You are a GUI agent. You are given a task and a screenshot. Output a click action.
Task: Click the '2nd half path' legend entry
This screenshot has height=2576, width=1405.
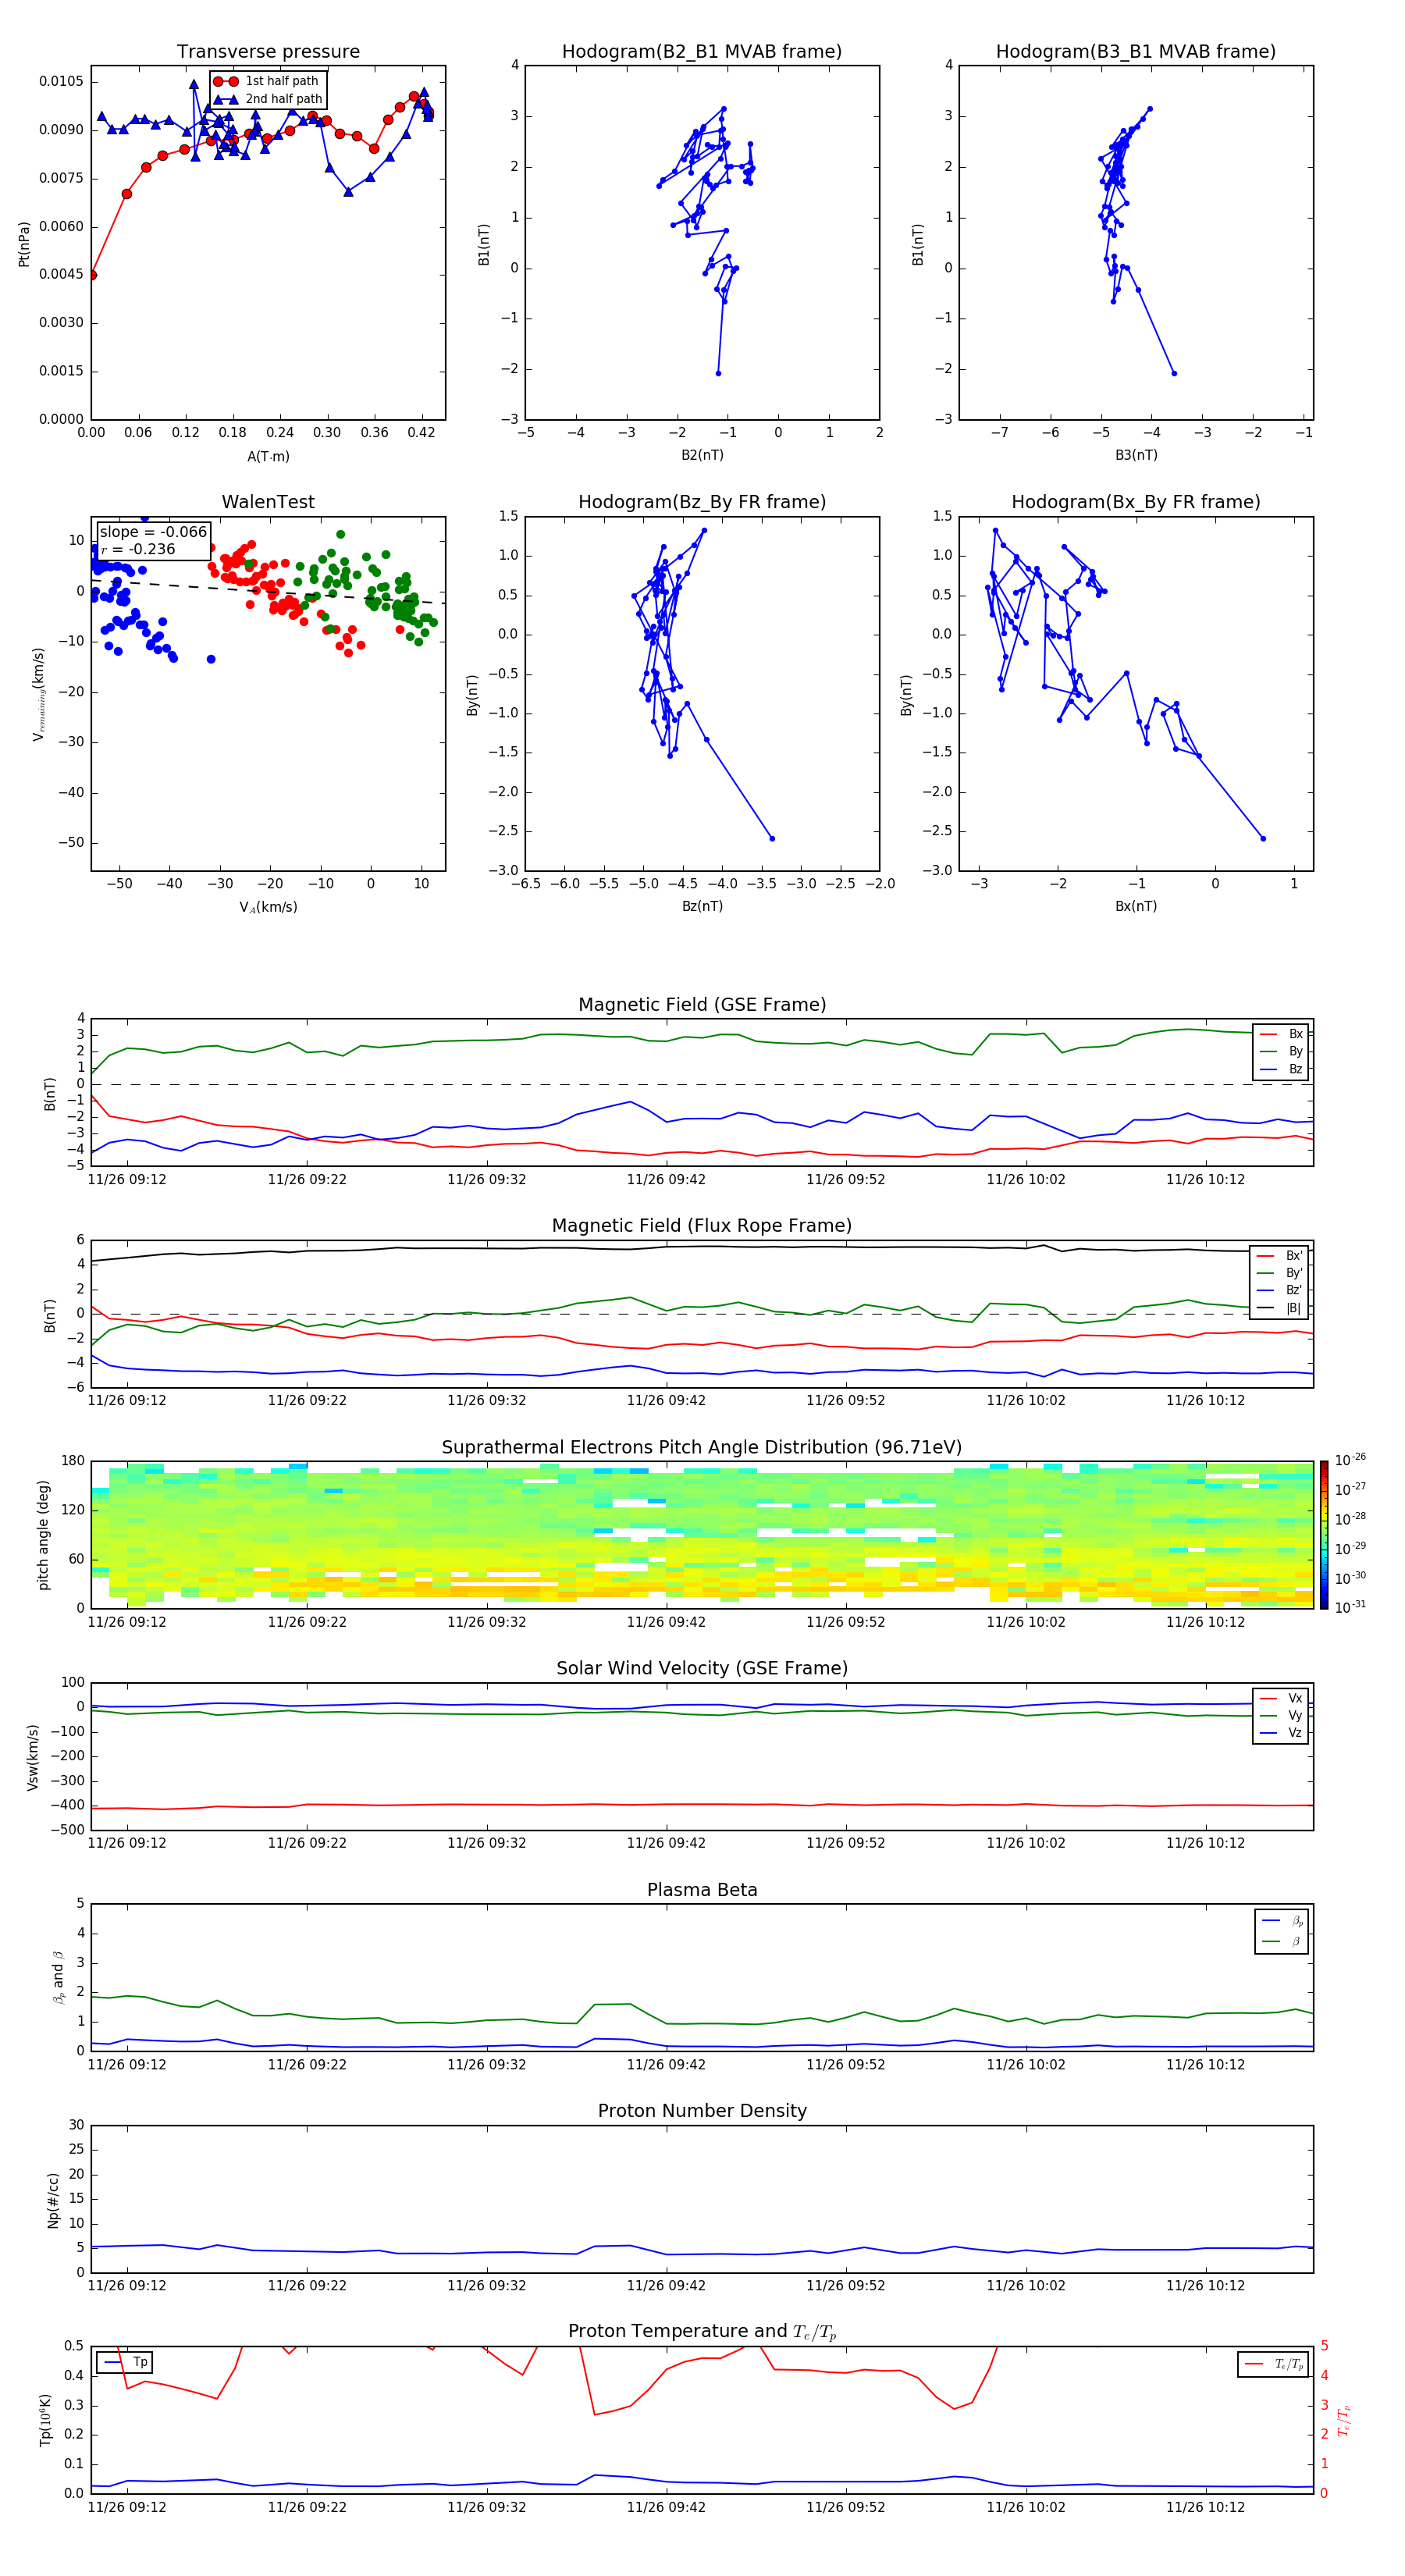[268, 99]
